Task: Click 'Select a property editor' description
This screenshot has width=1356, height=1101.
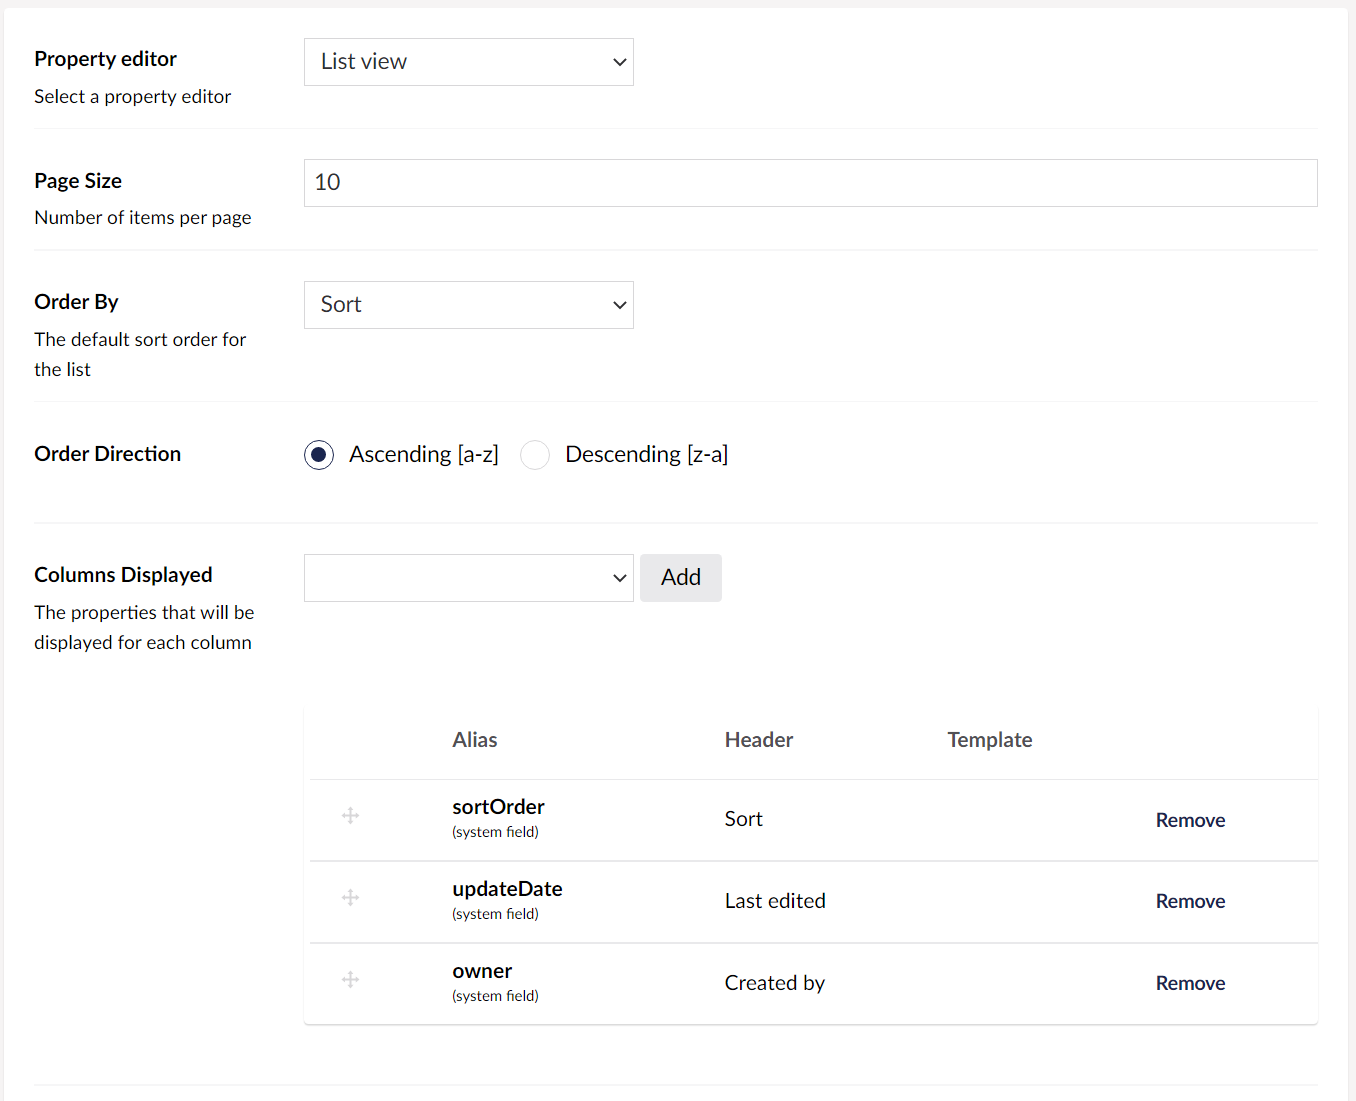Action: [132, 97]
